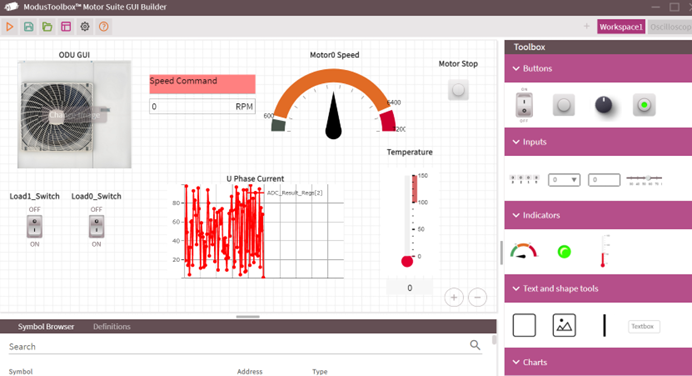
Task: Select the gauge indicator in Toolbox
Action: pos(524,251)
